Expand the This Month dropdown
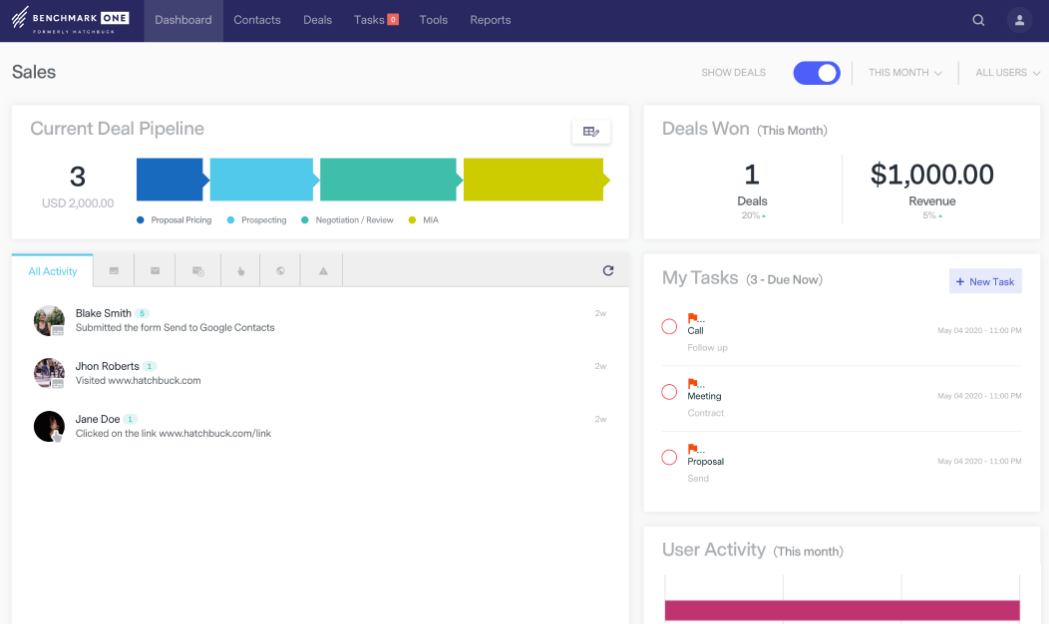Screen dimensions: 1049x624 pyautogui.click(x=904, y=72)
